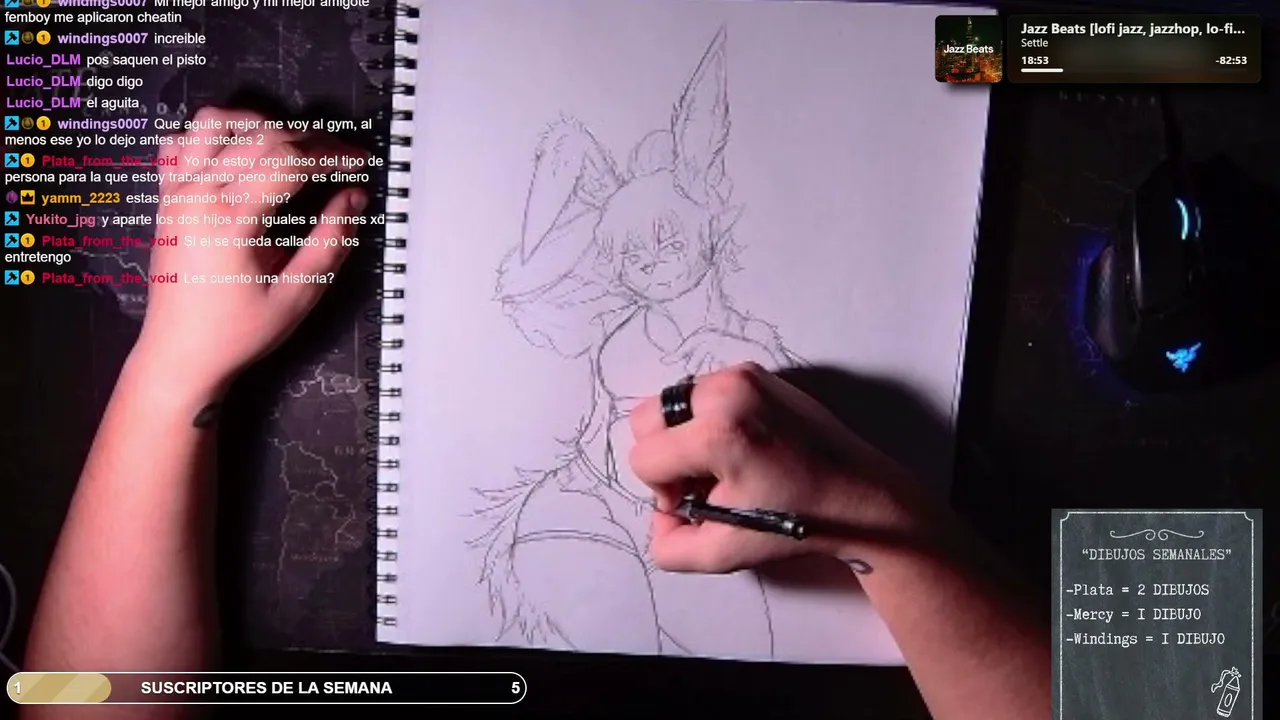Open Plata_from_the_void's name on "Les cuento una historia?"
Image resolution: width=1280 pixels, height=720 pixels.
point(109,278)
